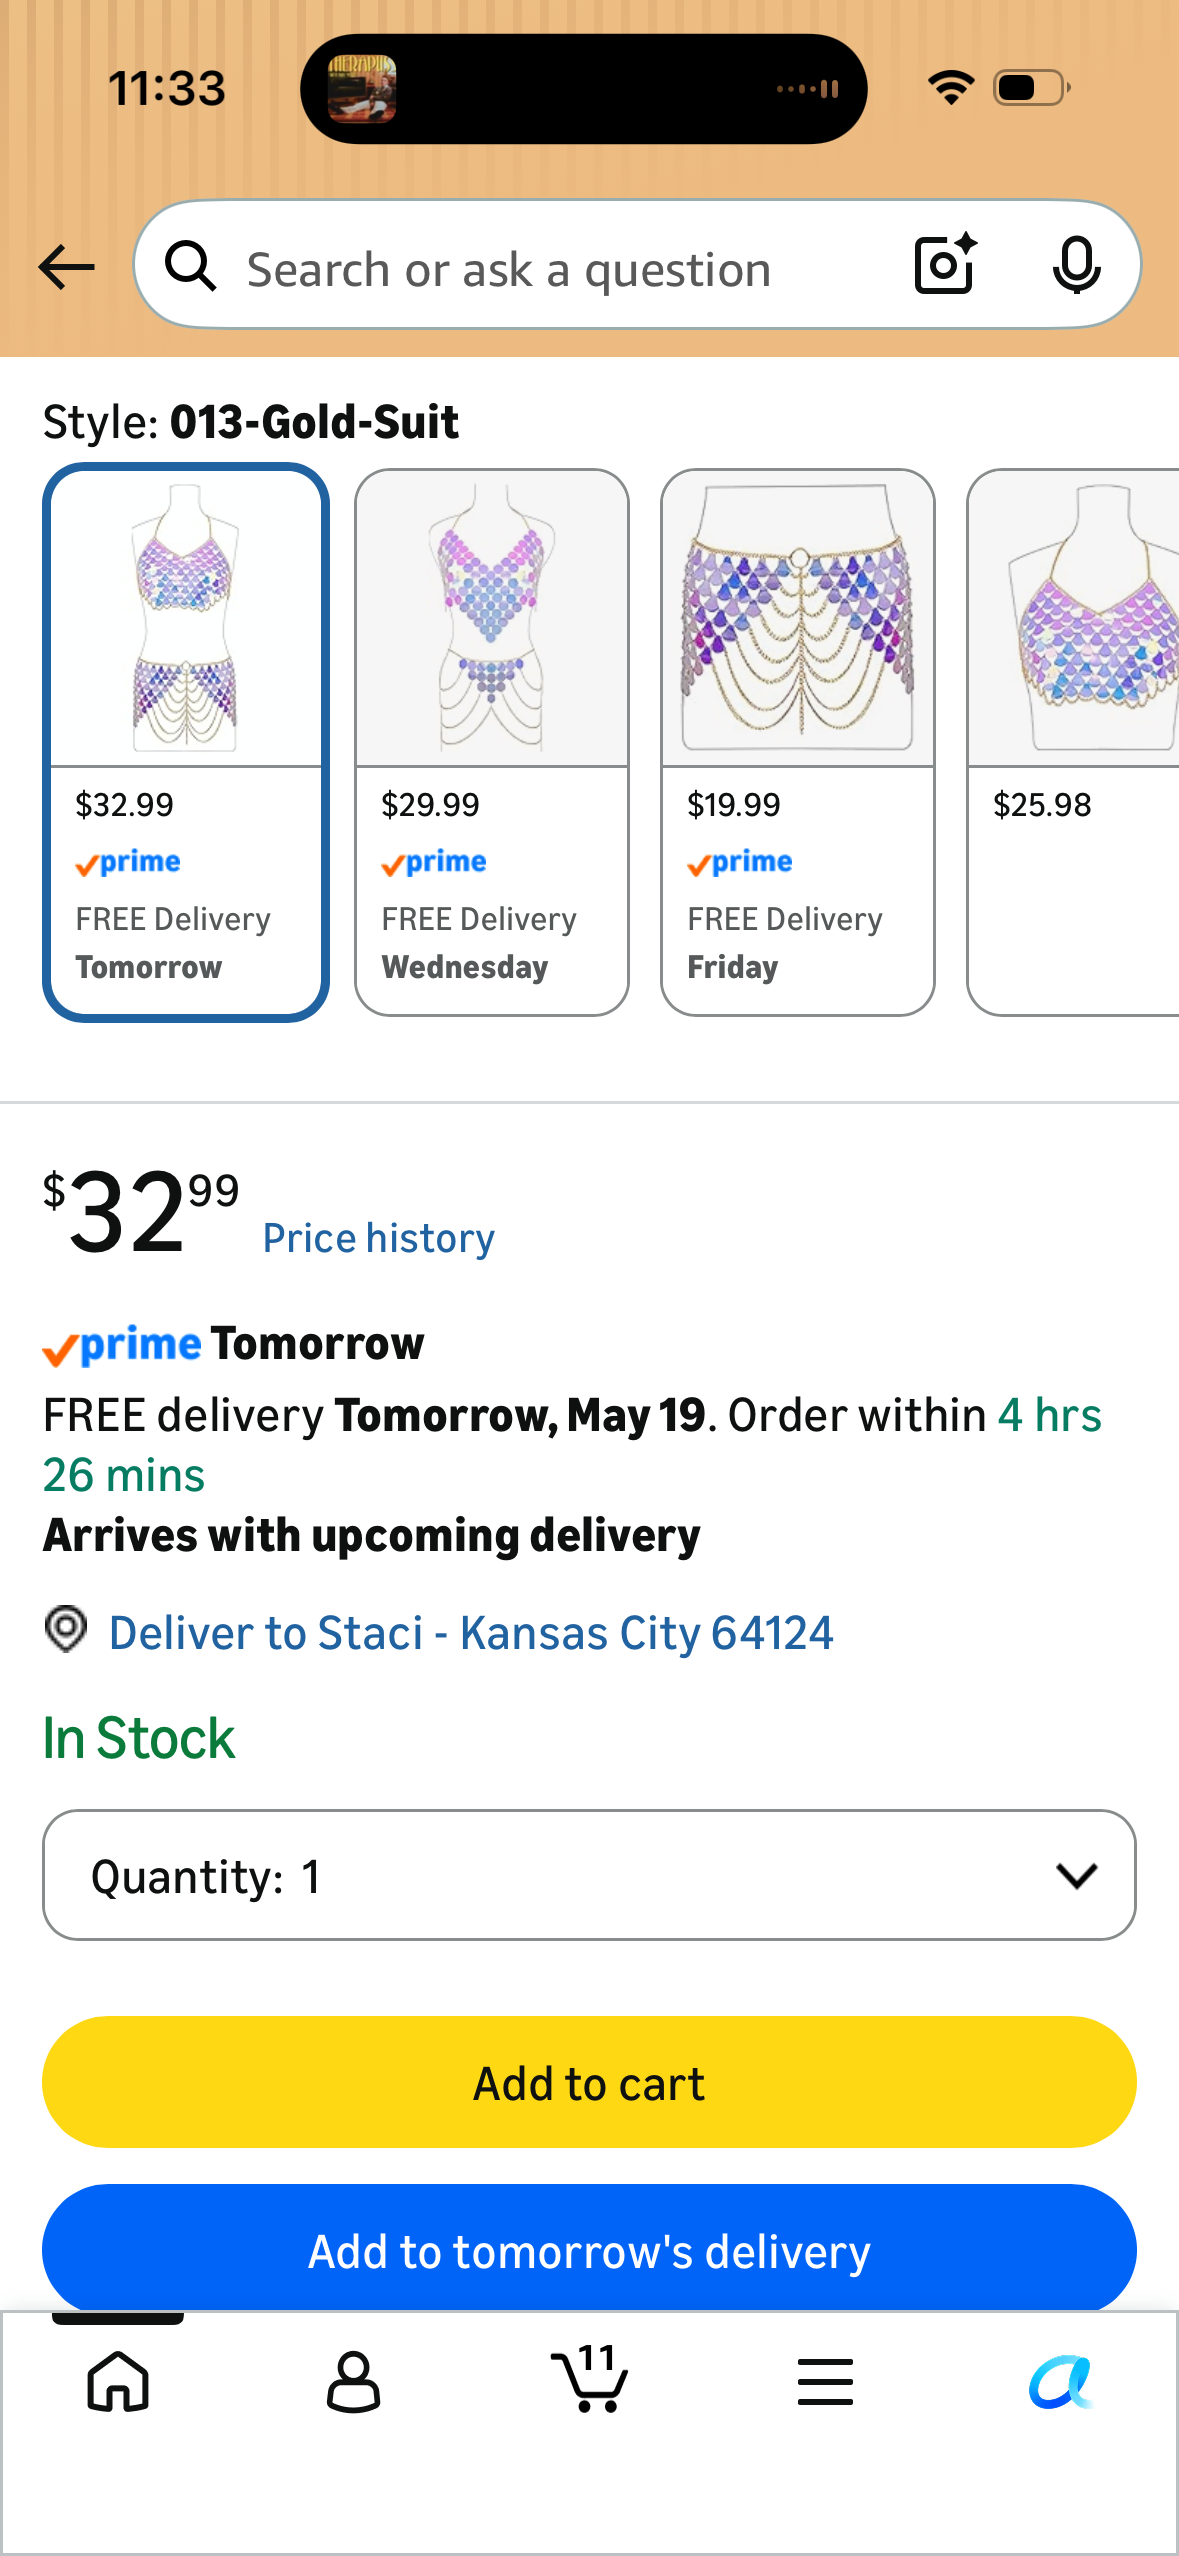The image size is (1179, 2556).
Task: Select the $19.99 style with Friday delivery
Action: coord(798,742)
